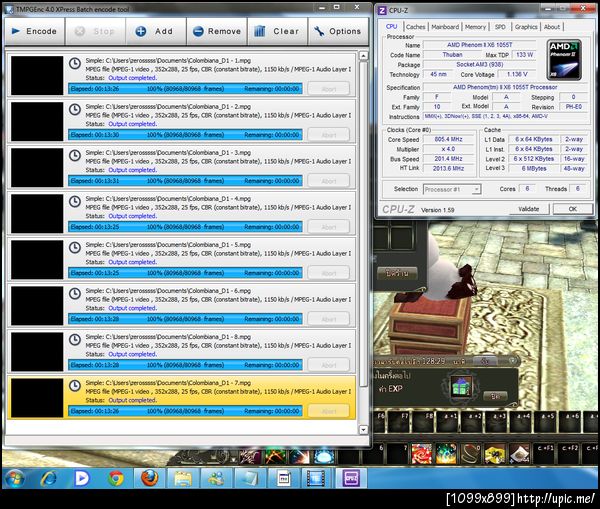The width and height of the screenshot is (600, 509).
Task: Click the yellow skill icon in game hotbar
Action: tap(495, 454)
